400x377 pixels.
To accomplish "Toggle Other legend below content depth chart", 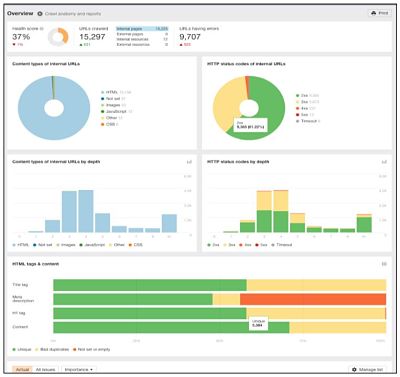I will click(117, 245).
